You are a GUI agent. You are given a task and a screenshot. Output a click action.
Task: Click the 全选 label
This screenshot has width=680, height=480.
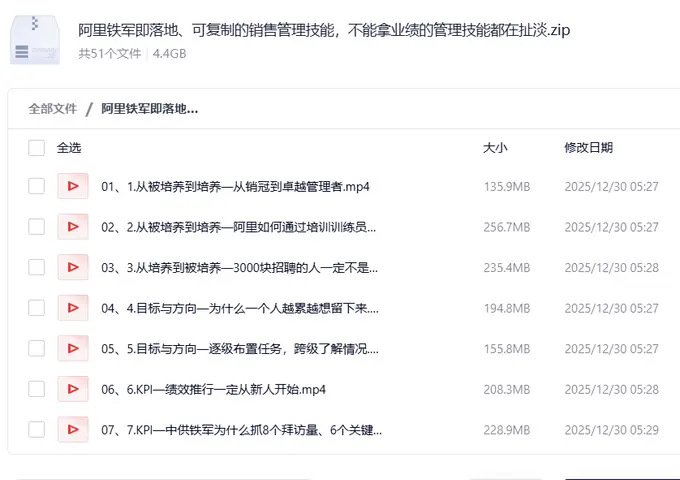[69, 148]
